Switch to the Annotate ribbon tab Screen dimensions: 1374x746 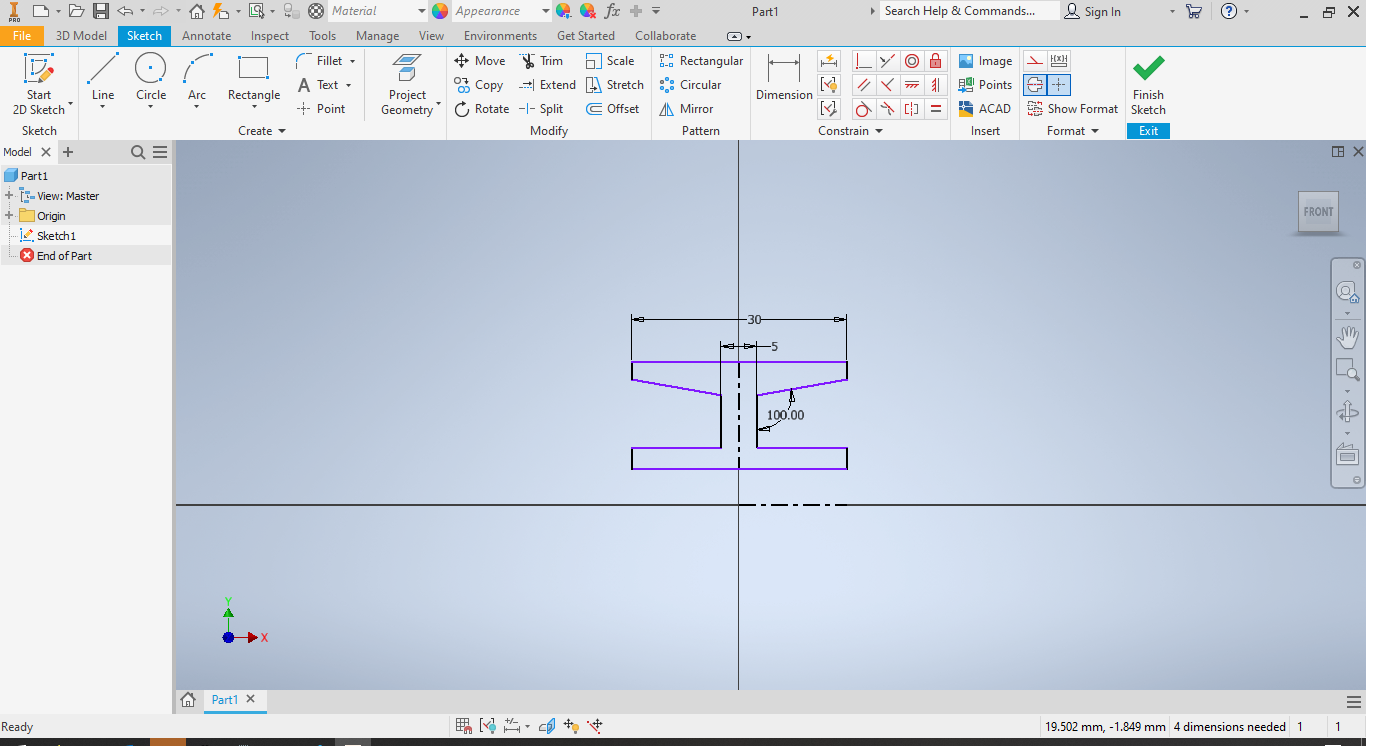[x=206, y=35]
